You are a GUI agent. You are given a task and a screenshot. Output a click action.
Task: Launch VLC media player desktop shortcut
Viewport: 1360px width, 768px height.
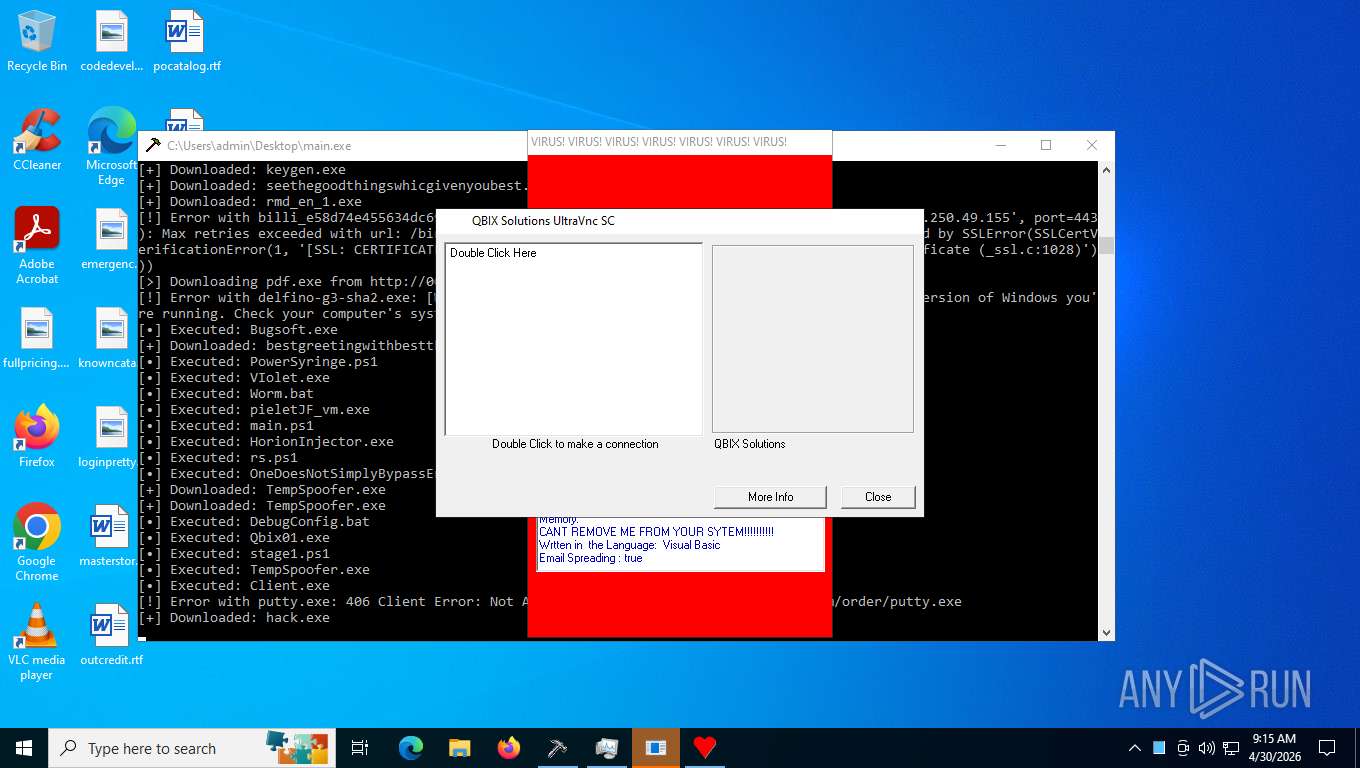coord(37,642)
